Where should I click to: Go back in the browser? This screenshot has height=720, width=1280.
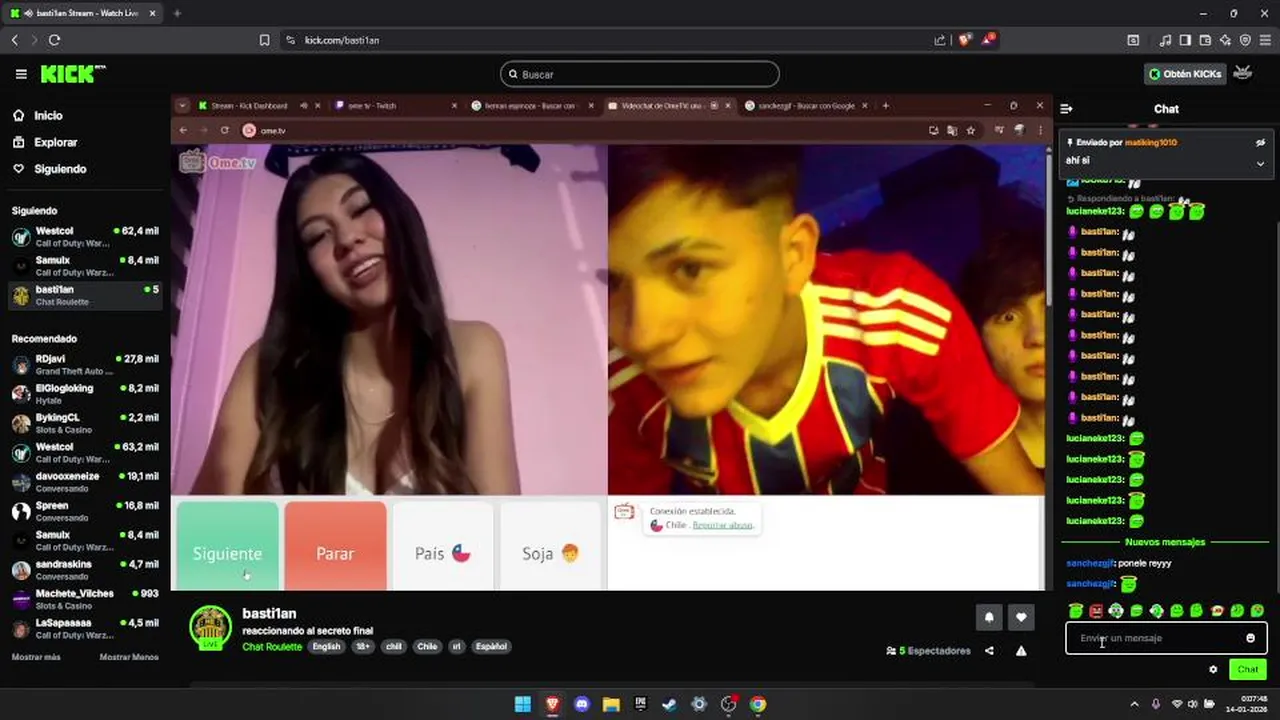point(15,40)
